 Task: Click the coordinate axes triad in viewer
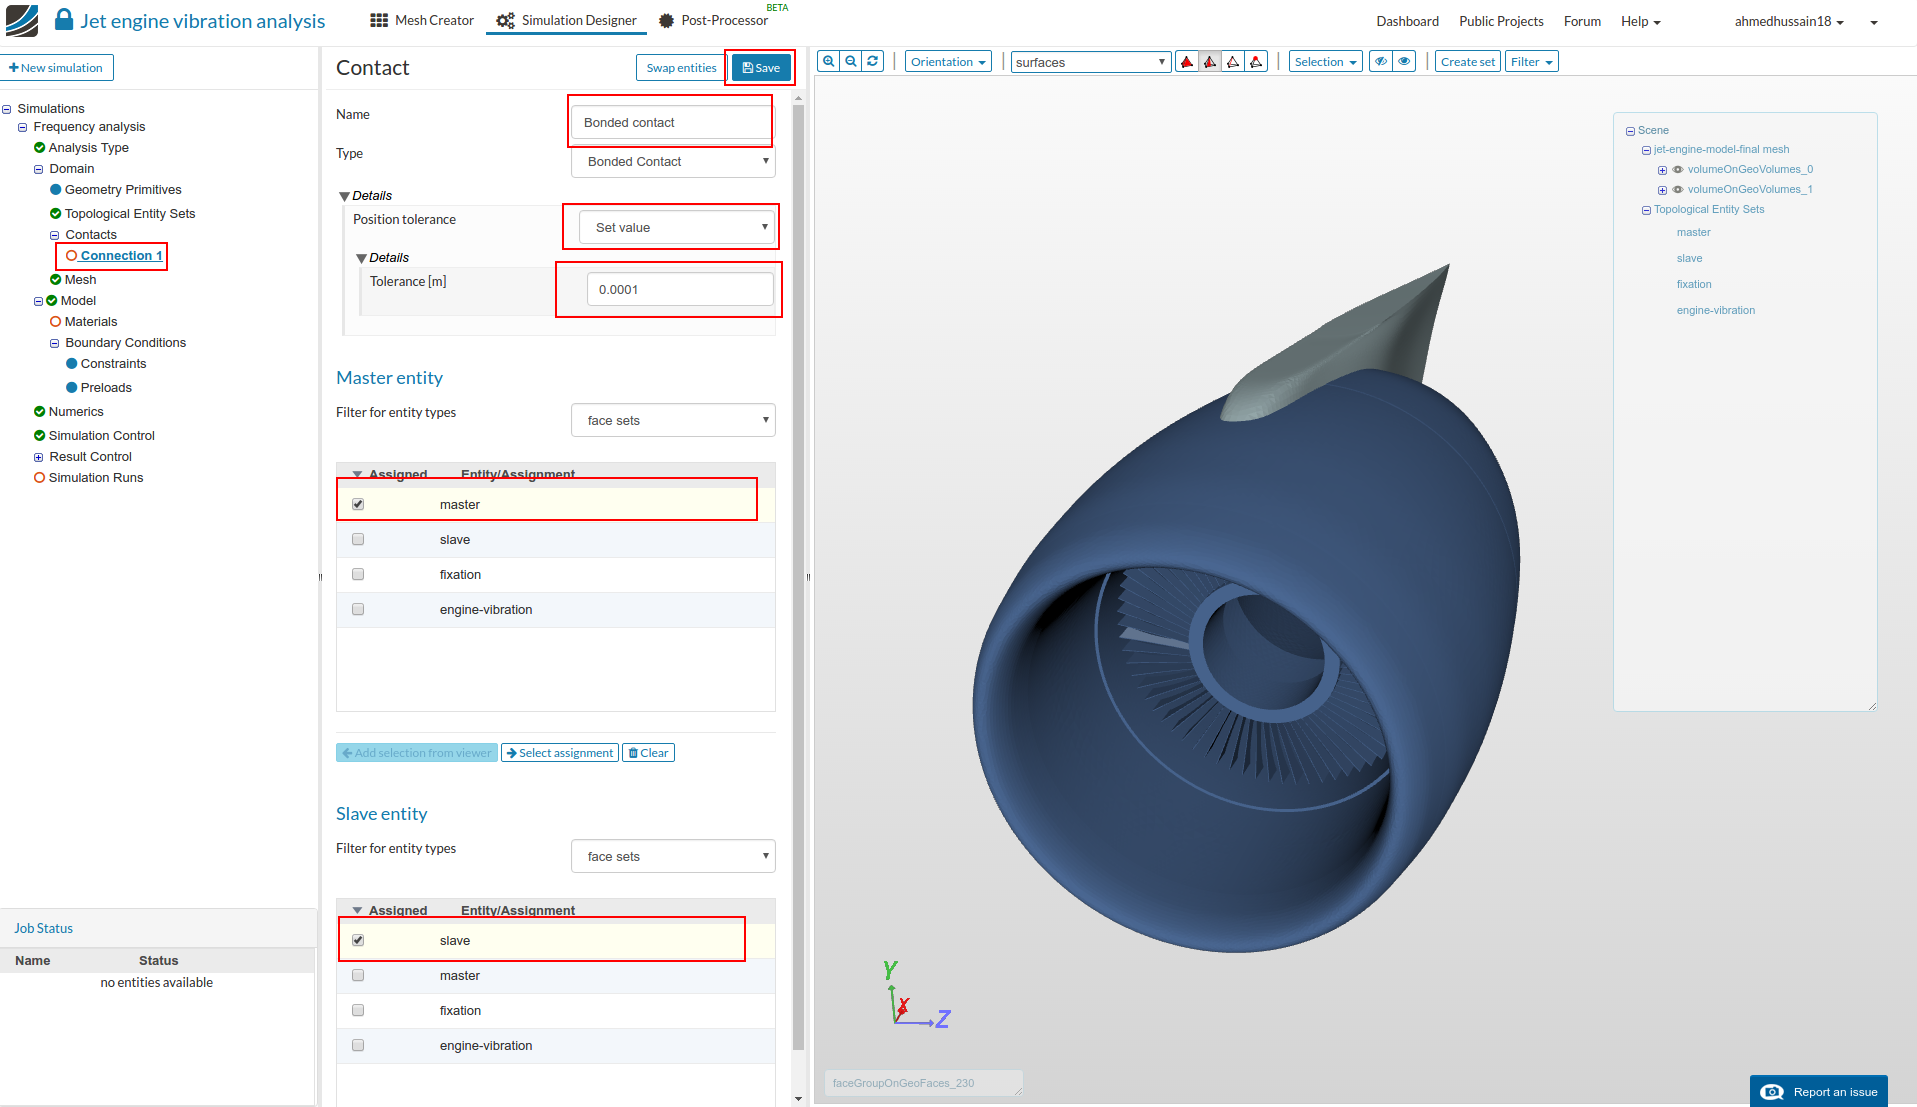coord(915,996)
